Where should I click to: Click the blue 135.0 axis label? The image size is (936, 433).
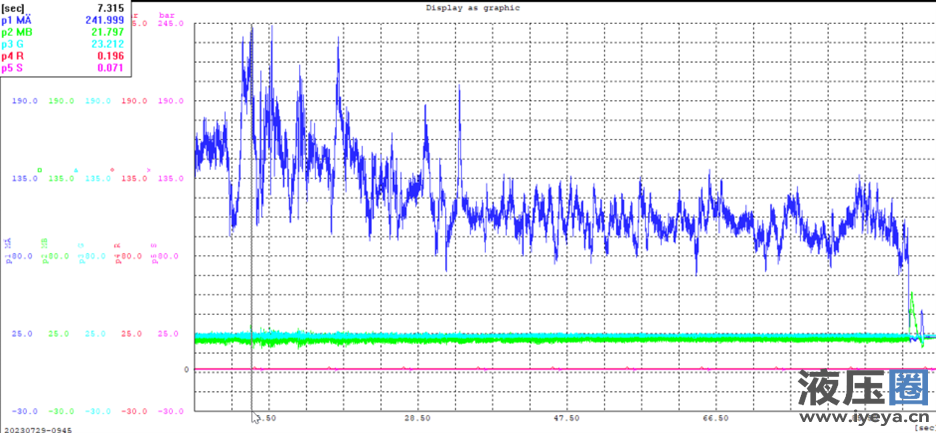coord(25,179)
